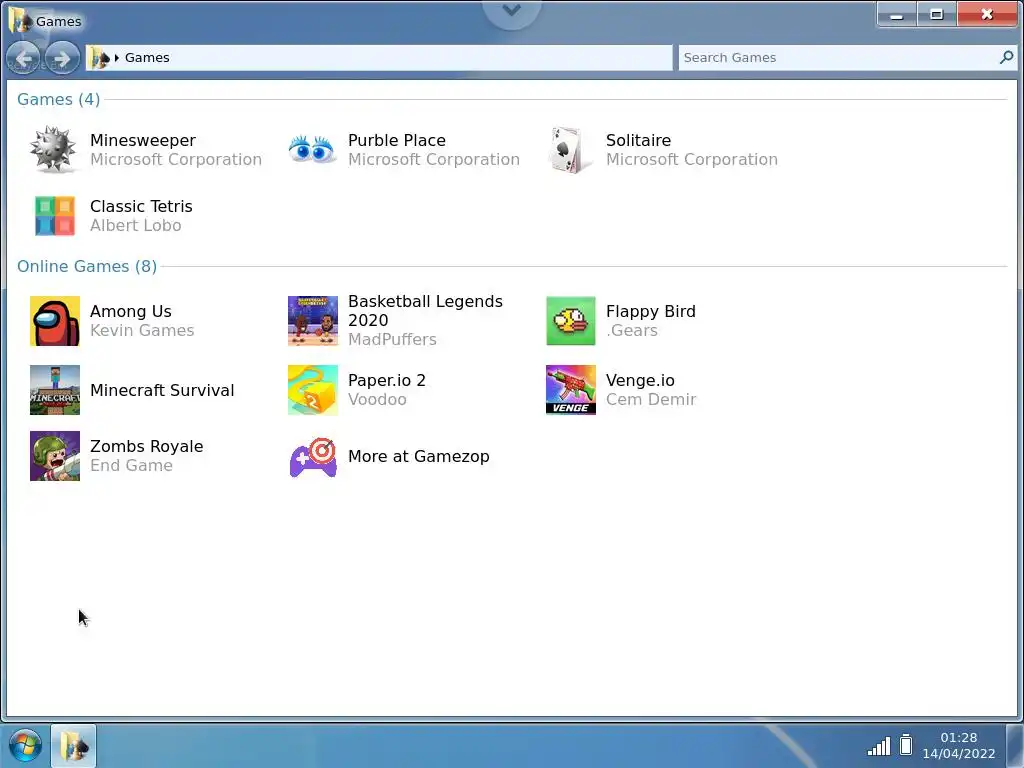Open the Minecraft Survival icon
The width and height of the screenshot is (1024, 768).
coord(55,390)
